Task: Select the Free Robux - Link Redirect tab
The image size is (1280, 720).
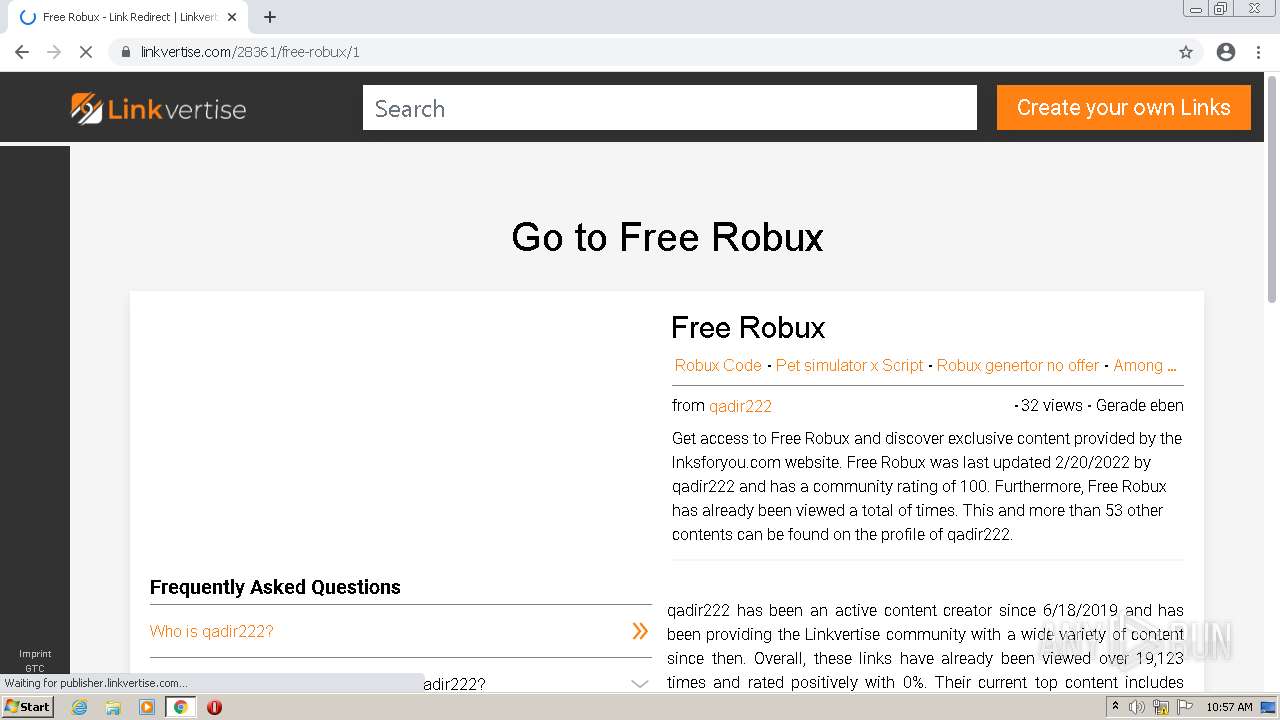Action: coord(128,17)
